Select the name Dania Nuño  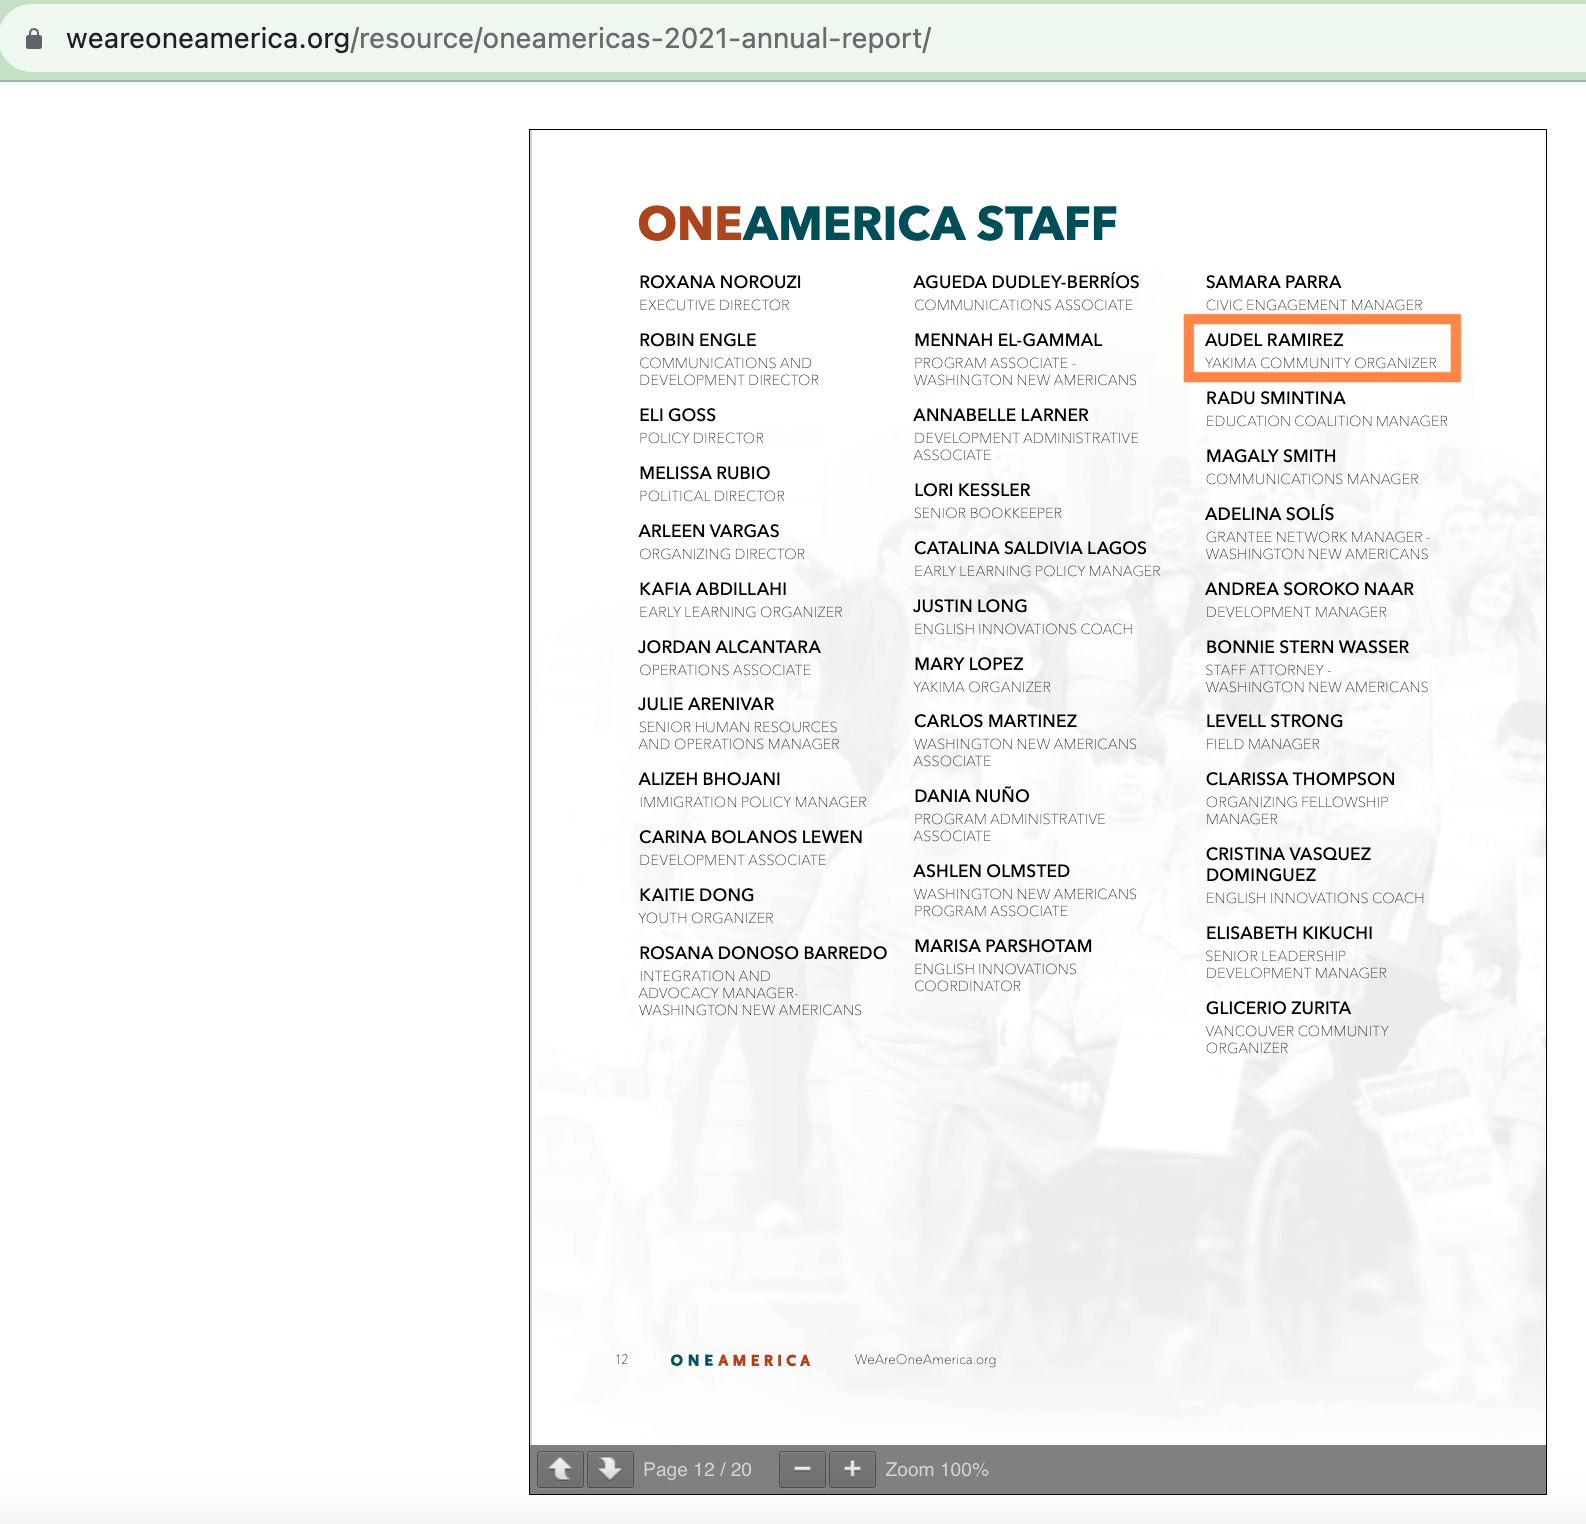[x=971, y=796]
